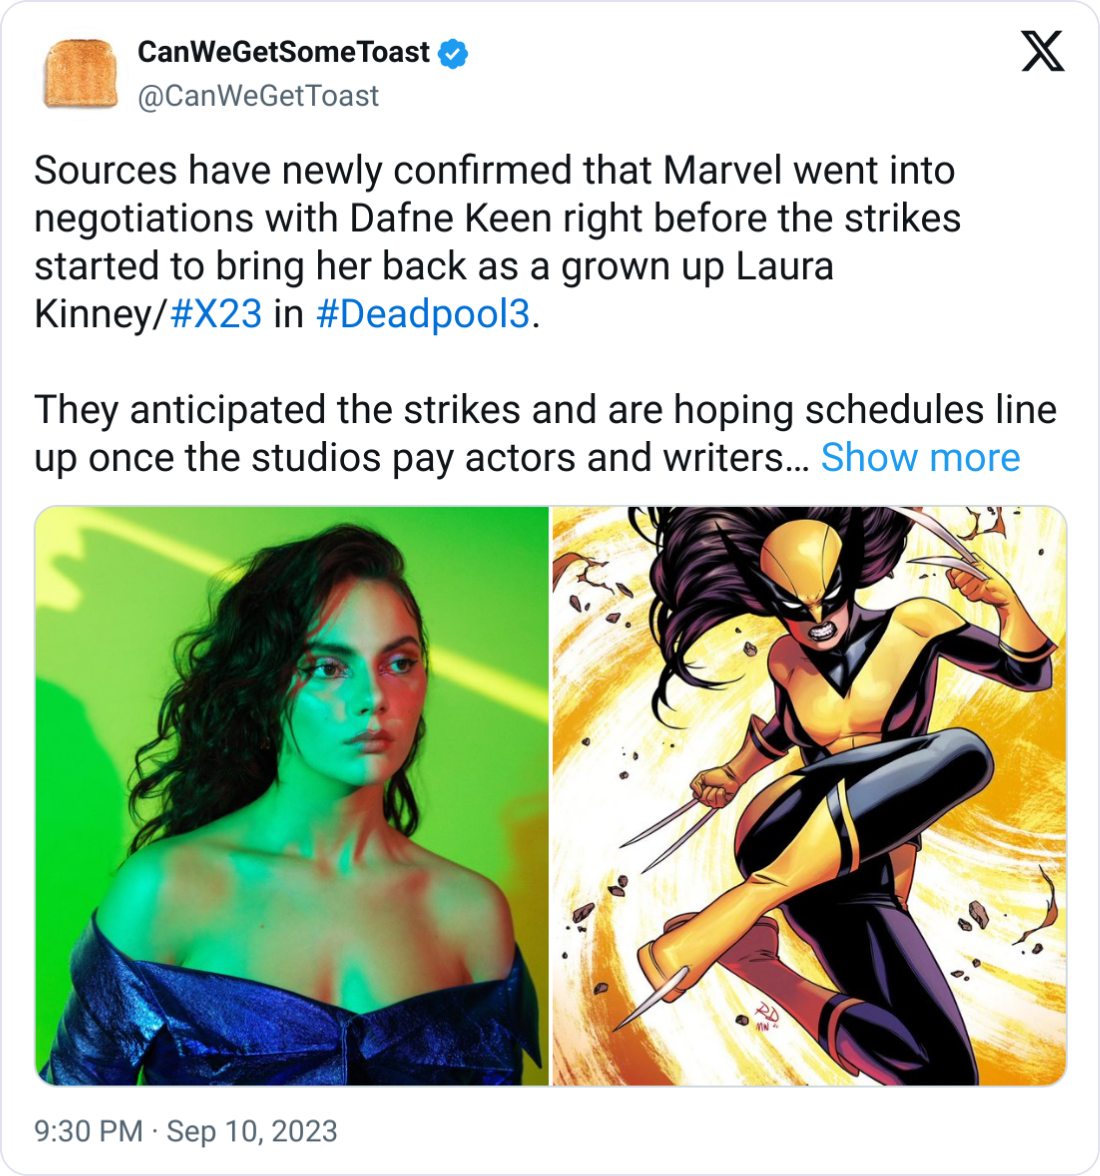This screenshot has width=1100, height=1176.
Task: Click the paragraph starting 'They anticipated the strikes'
Action: [545, 434]
